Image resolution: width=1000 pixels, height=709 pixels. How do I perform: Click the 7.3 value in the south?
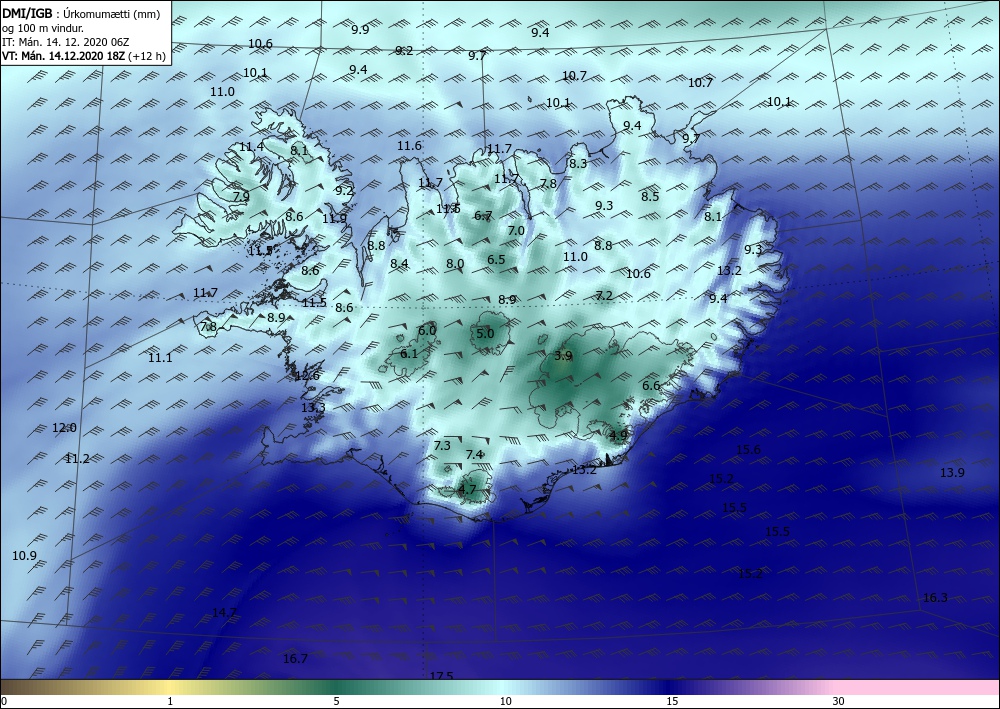tap(442, 446)
